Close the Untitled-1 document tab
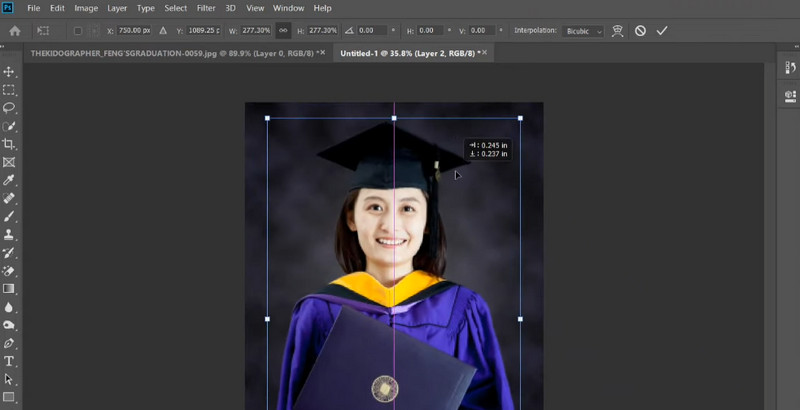 click(484, 52)
